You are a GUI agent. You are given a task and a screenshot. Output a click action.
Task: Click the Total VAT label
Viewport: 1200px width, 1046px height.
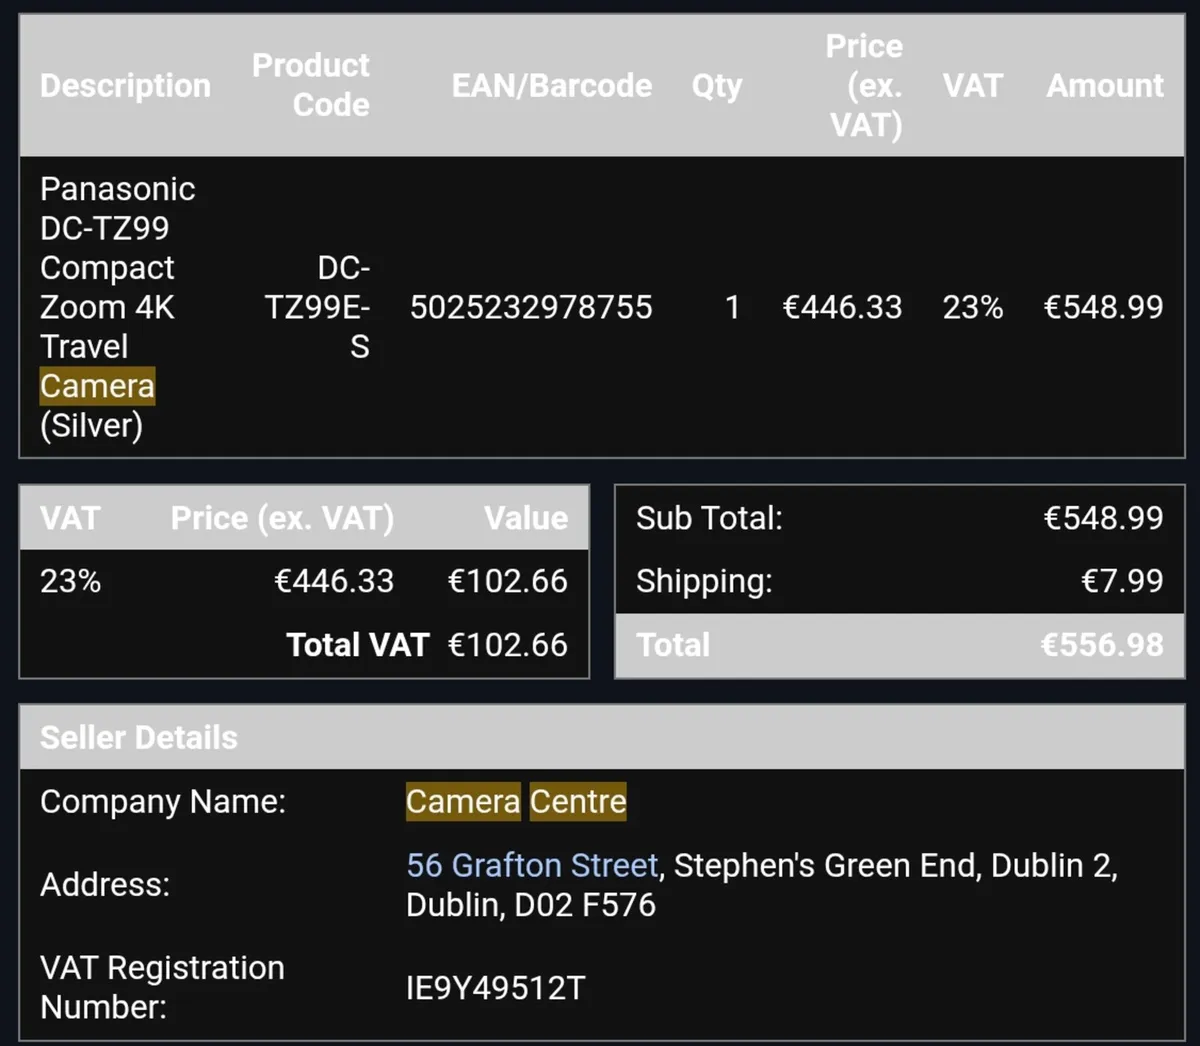[x=357, y=645]
